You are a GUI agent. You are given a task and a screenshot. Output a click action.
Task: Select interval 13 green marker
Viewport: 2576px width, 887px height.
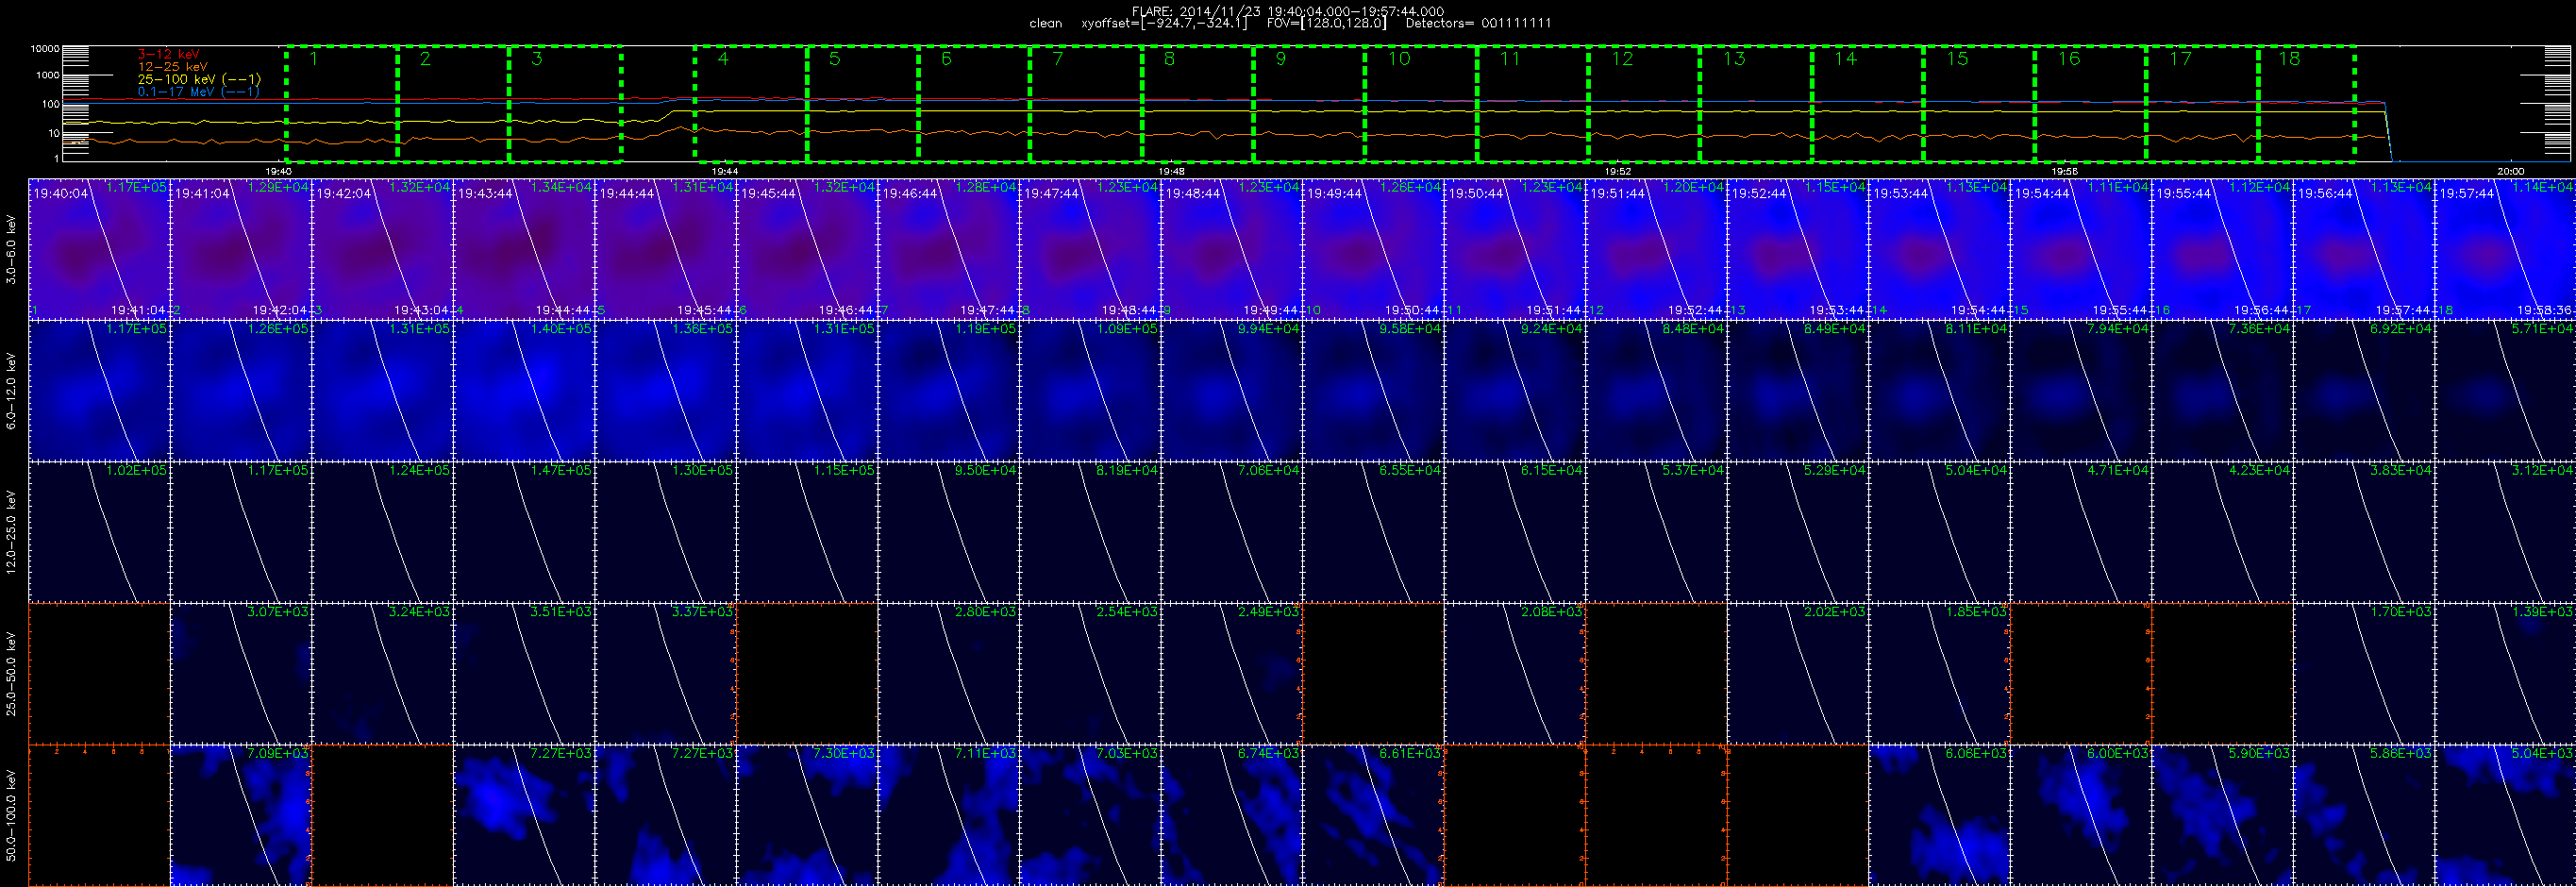[1756, 103]
